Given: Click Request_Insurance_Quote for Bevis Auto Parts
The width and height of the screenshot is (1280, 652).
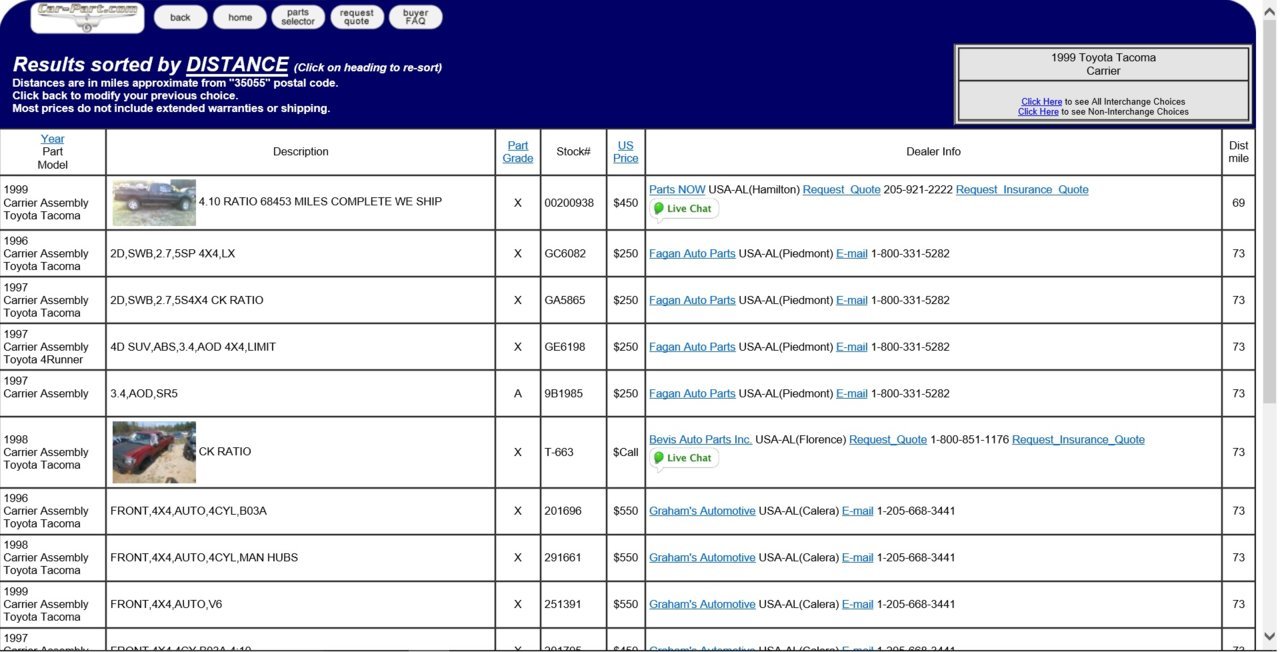Looking at the screenshot, I should point(1078,440).
